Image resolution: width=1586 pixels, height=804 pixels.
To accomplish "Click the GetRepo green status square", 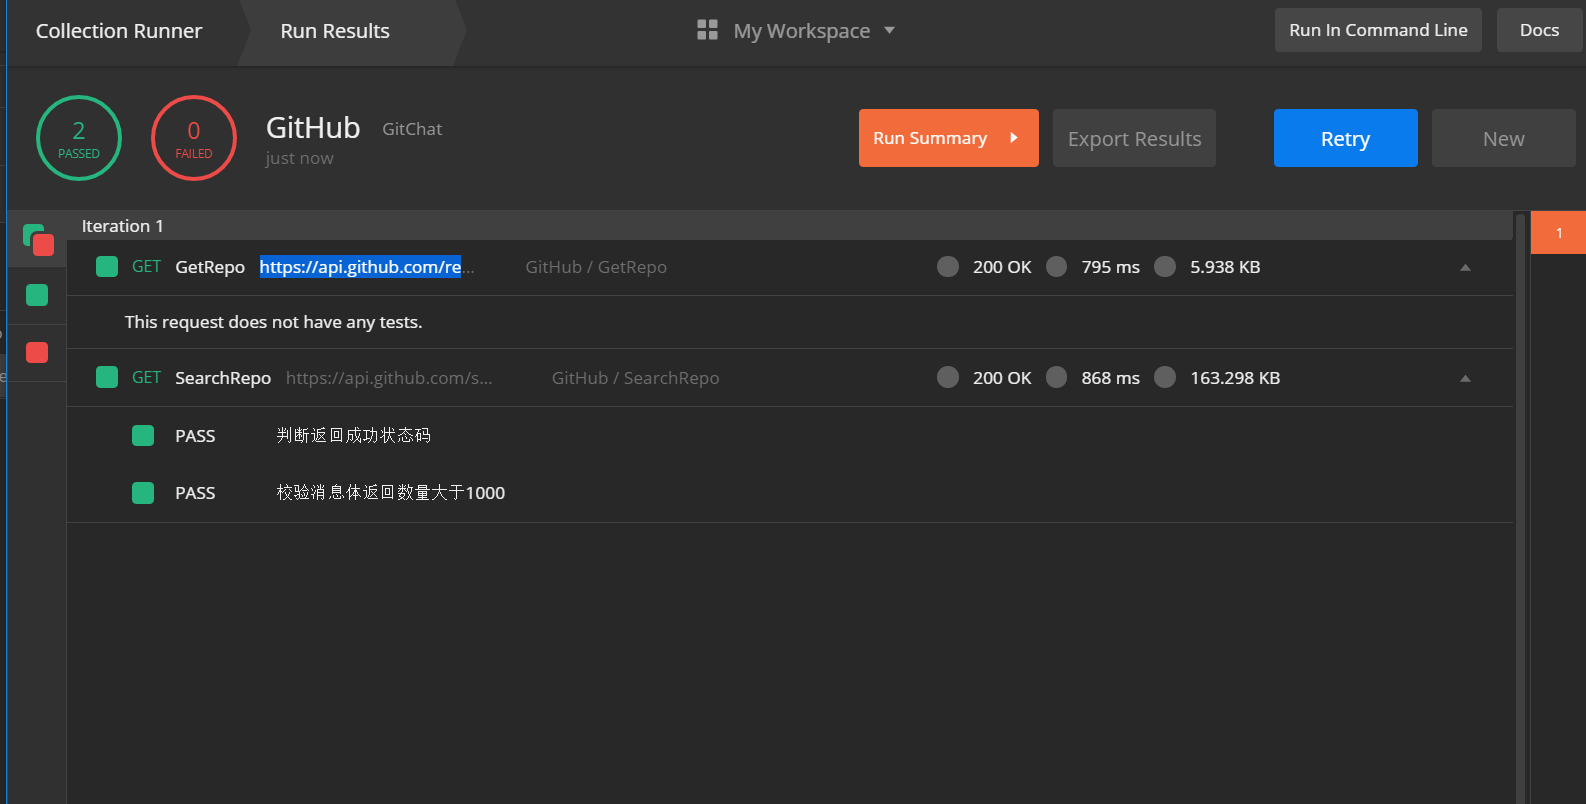I will pos(107,267).
